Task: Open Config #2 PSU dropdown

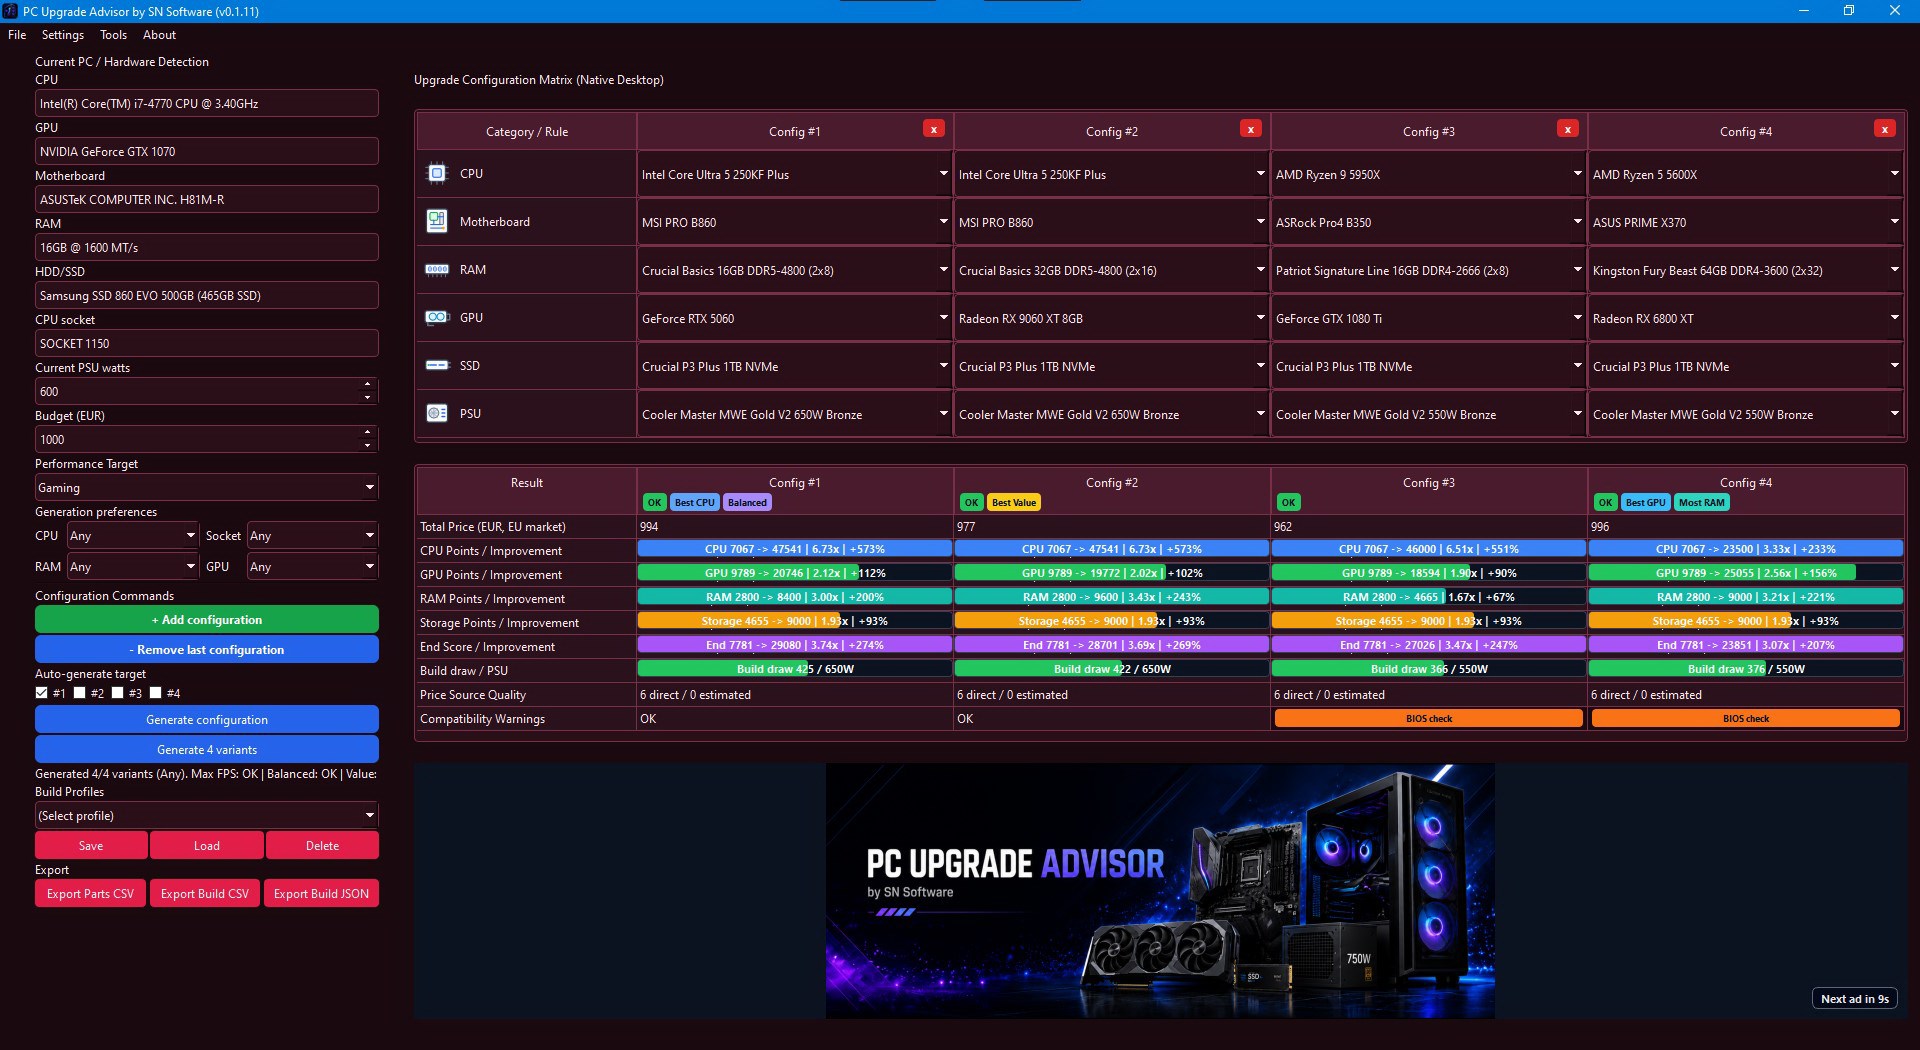Action: point(1111,414)
